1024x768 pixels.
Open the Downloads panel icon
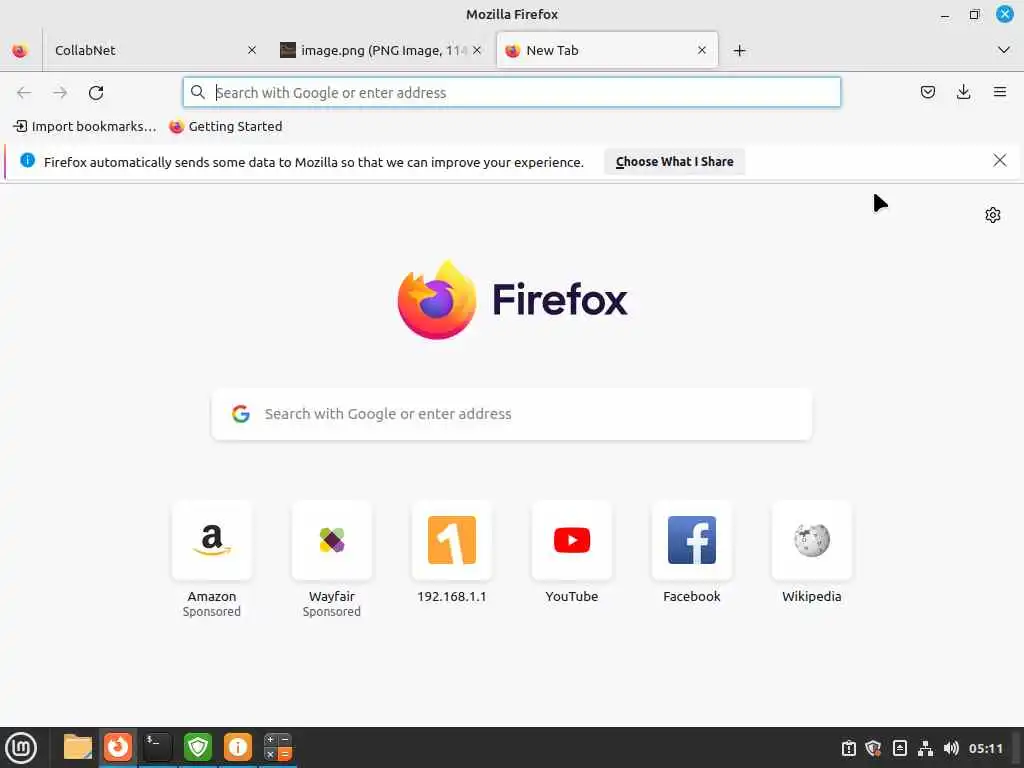pyautogui.click(x=963, y=92)
